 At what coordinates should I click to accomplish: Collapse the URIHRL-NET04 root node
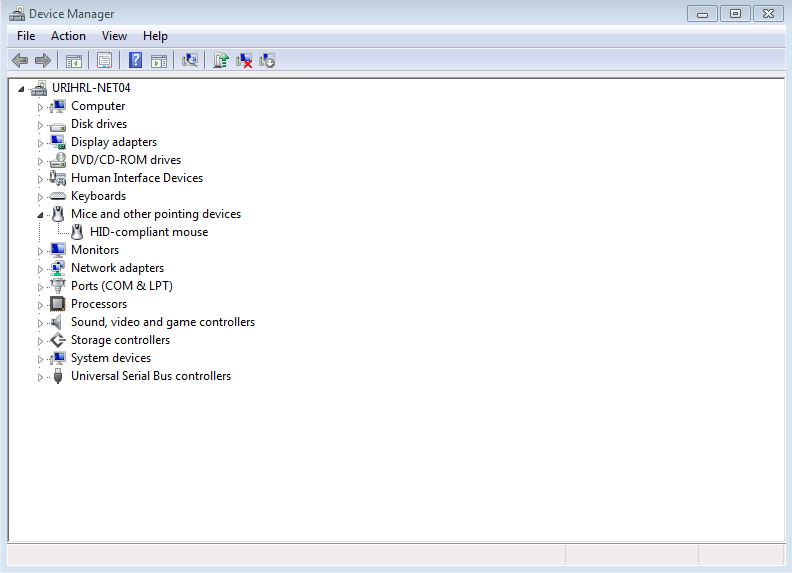pos(21,89)
